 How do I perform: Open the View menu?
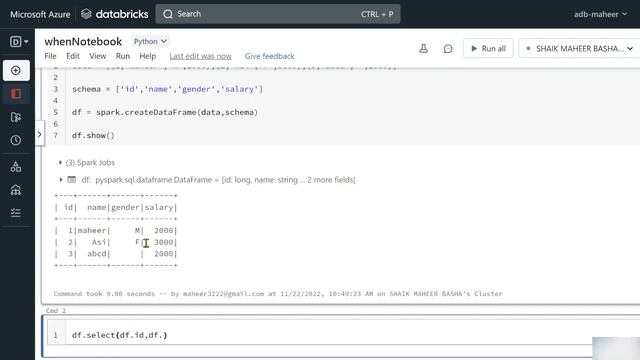(x=98, y=56)
